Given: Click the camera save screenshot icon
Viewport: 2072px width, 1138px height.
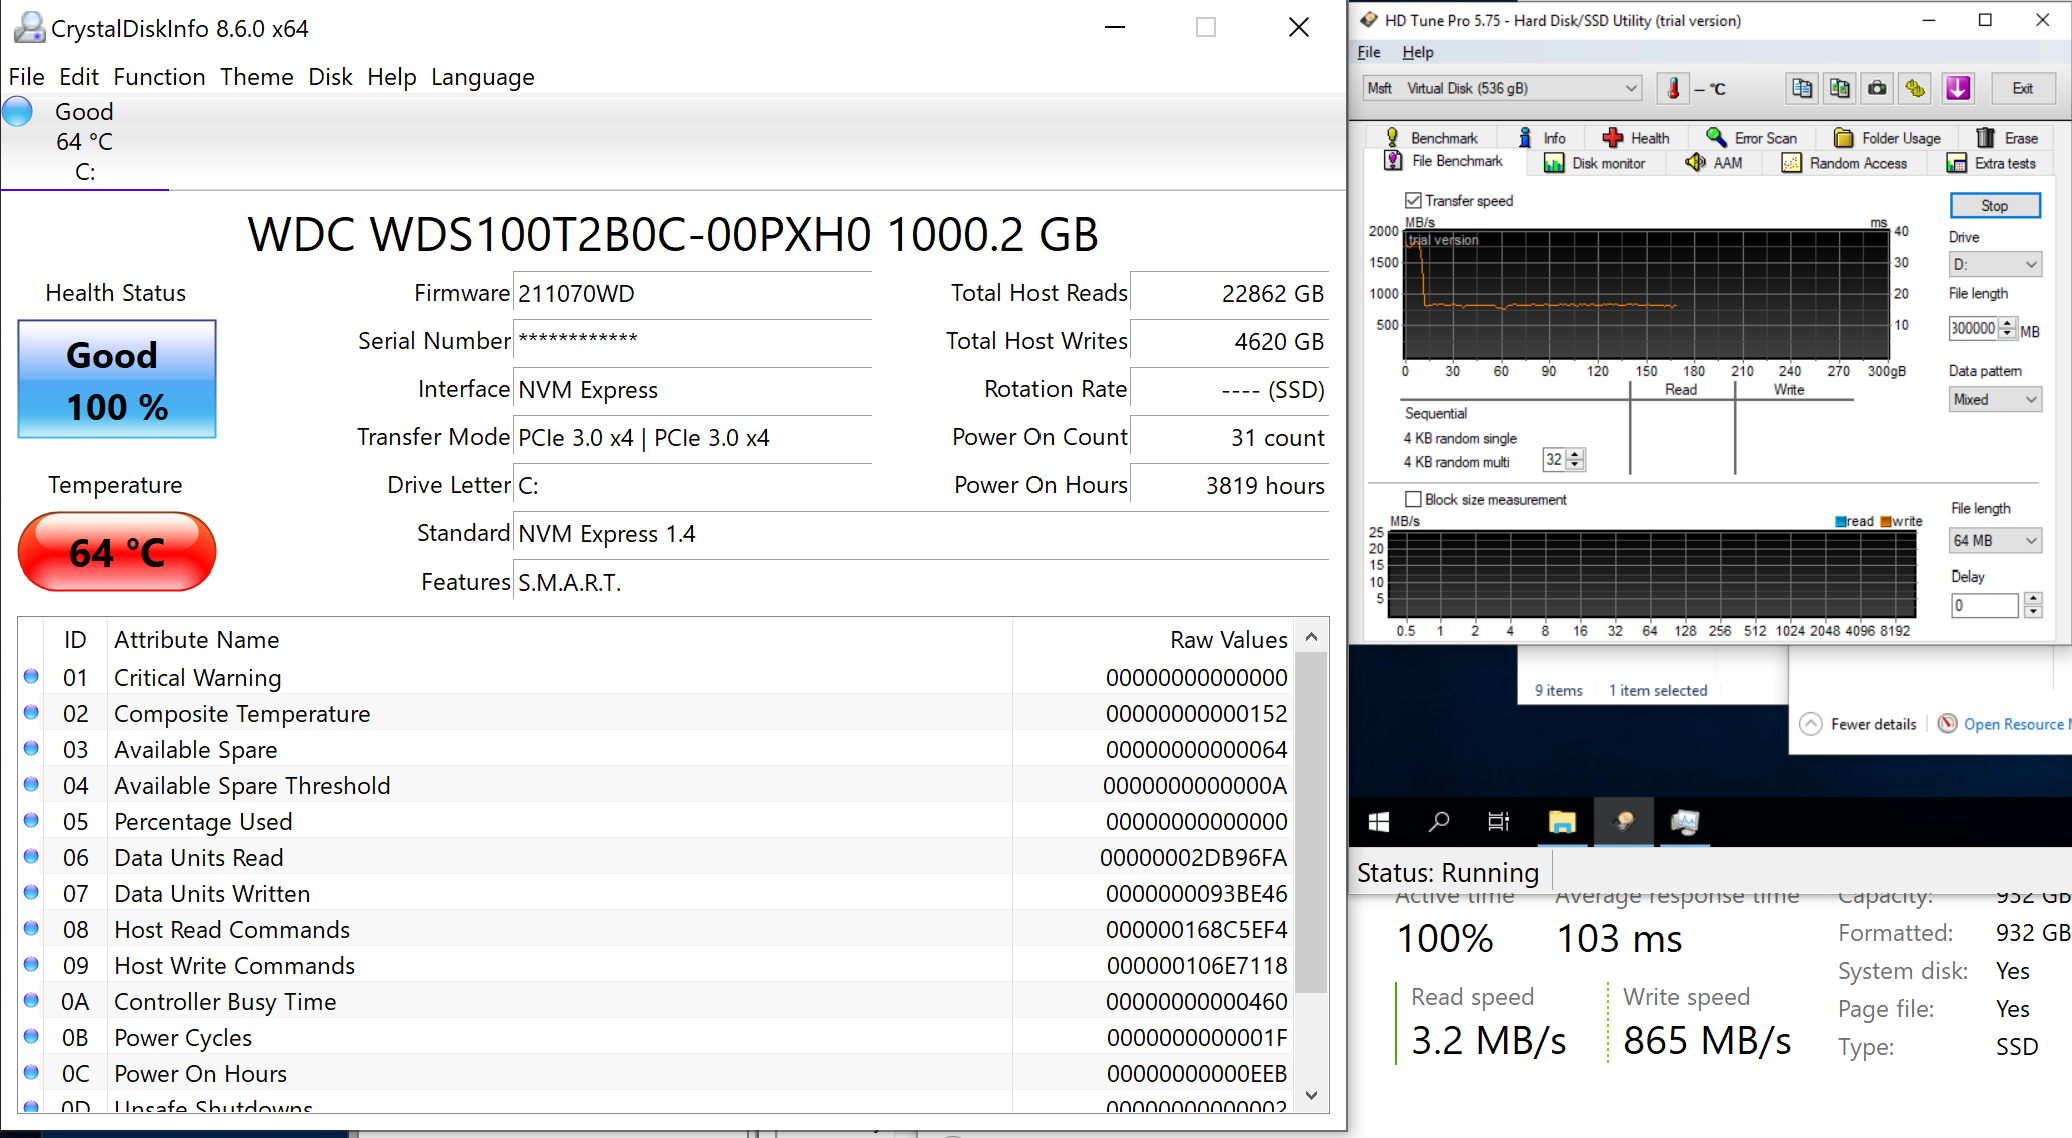Looking at the screenshot, I should pos(1877,89).
